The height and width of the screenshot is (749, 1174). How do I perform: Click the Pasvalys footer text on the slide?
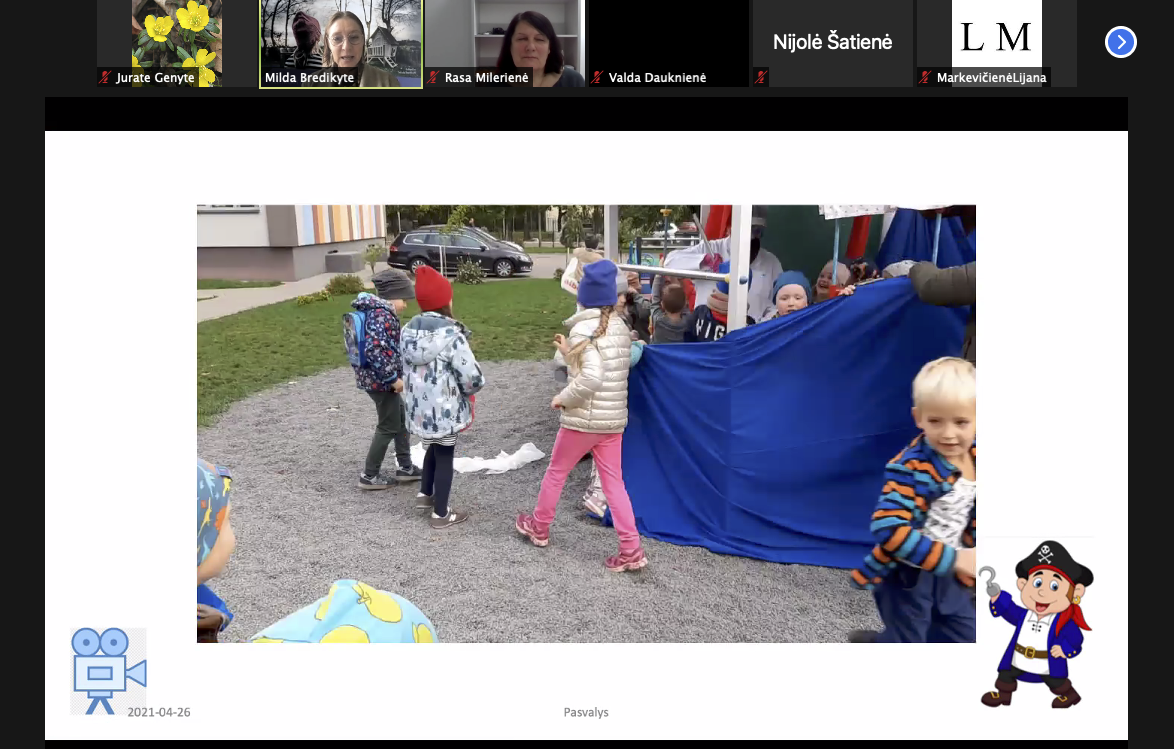(x=586, y=712)
